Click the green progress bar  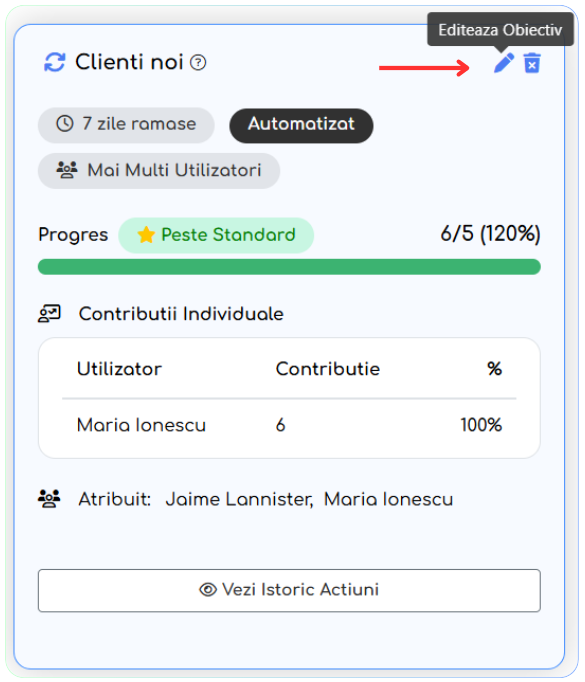click(x=289, y=267)
